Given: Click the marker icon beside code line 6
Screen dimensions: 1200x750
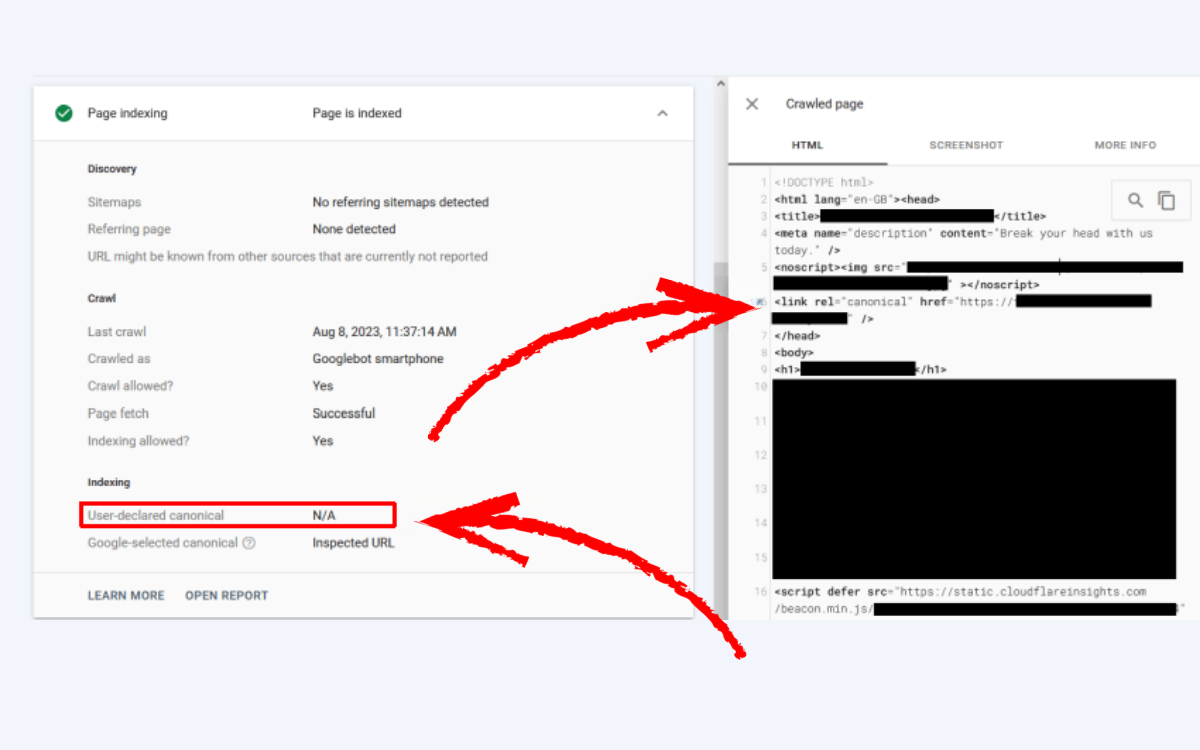Looking at the screenshot, I should 761,302.
